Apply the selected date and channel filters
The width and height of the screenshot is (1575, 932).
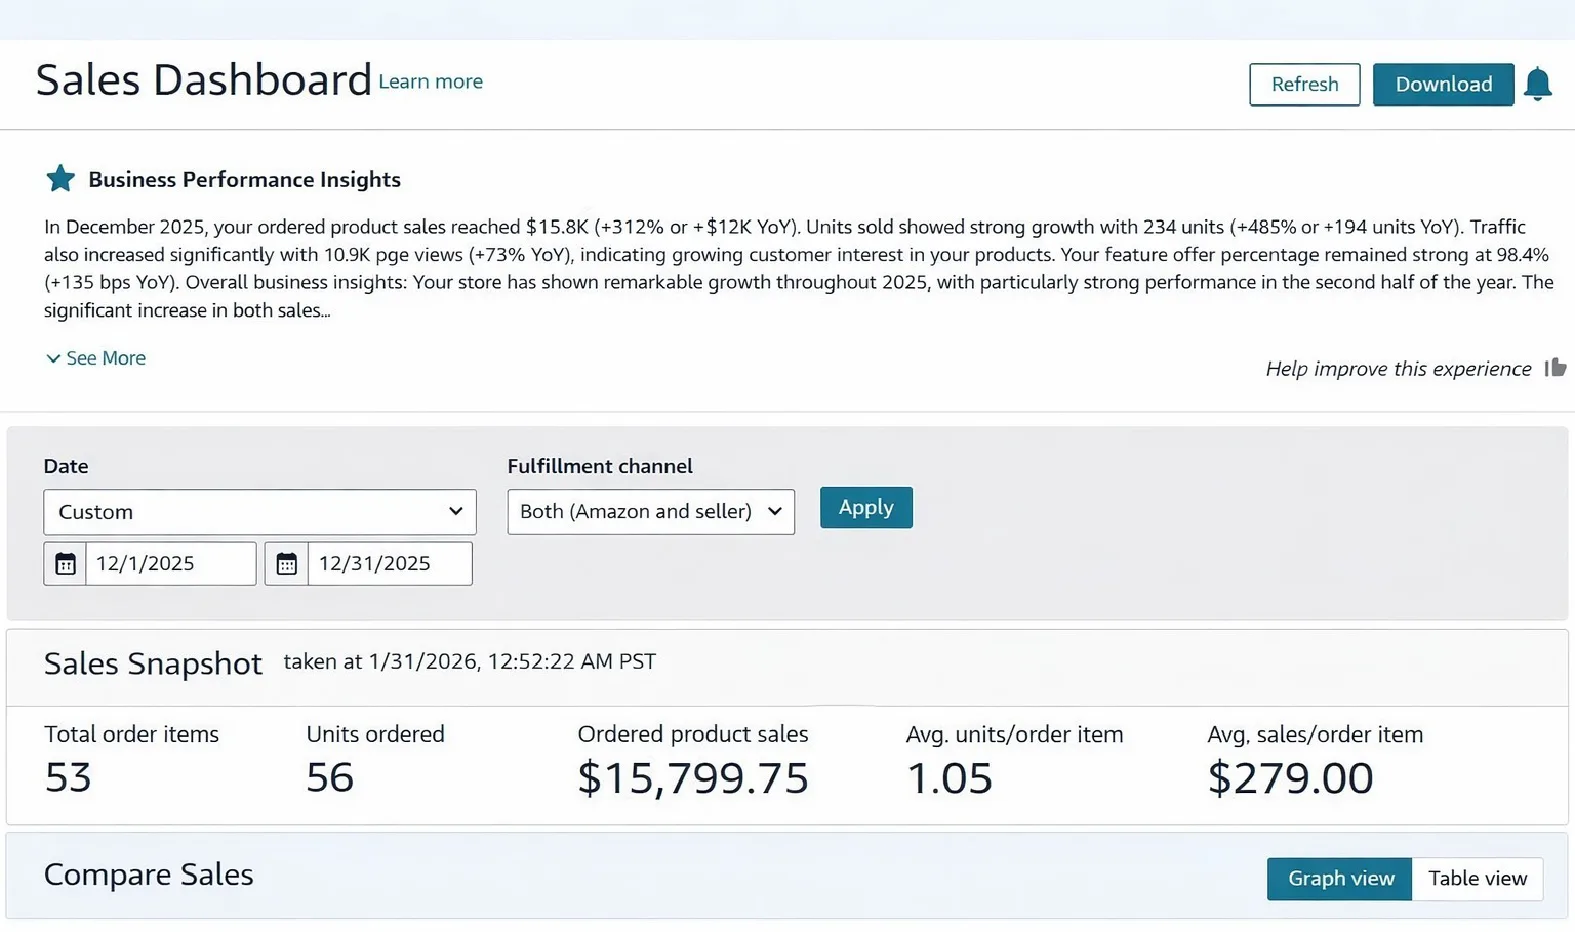click(x=866, y=507)
